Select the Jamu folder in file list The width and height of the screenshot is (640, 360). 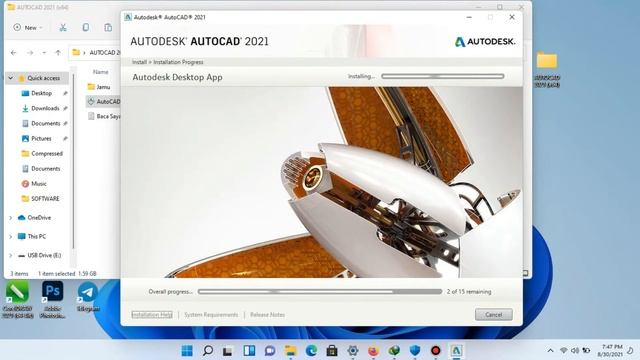(103, 87)
